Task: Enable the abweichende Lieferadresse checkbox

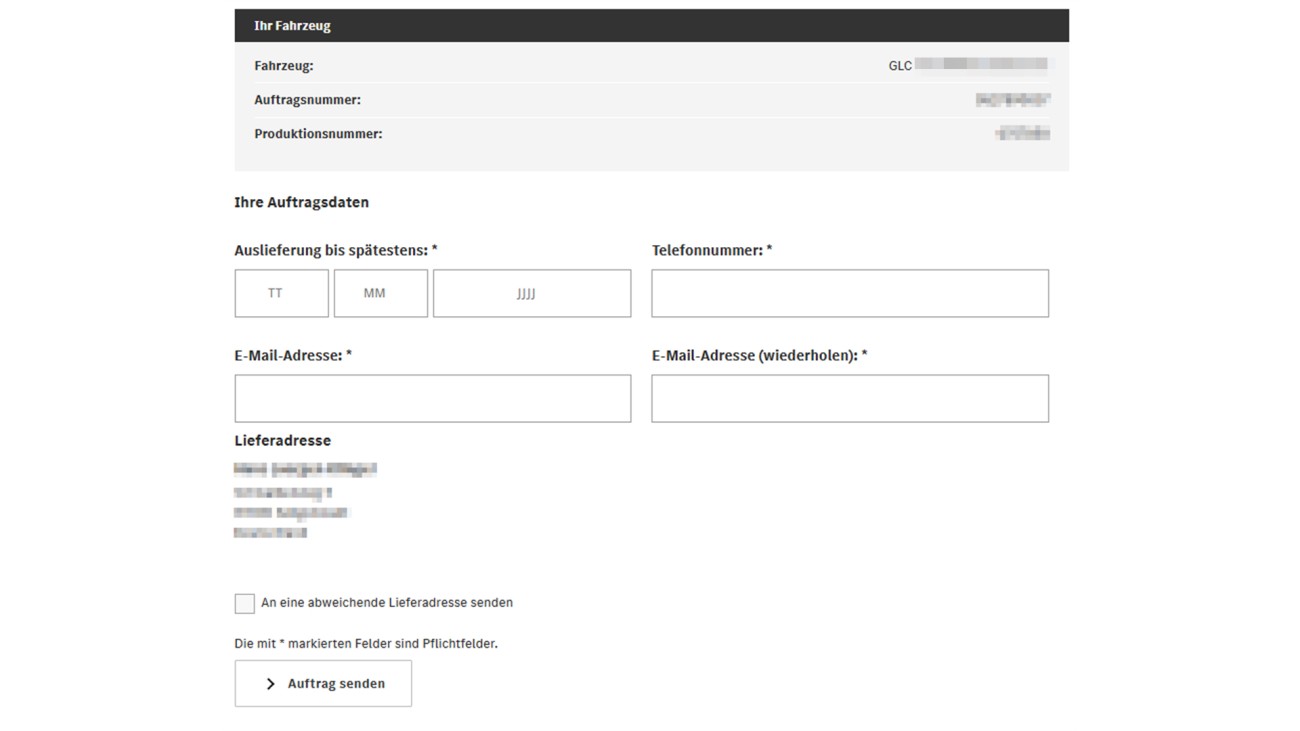Action: coord(245,603)
